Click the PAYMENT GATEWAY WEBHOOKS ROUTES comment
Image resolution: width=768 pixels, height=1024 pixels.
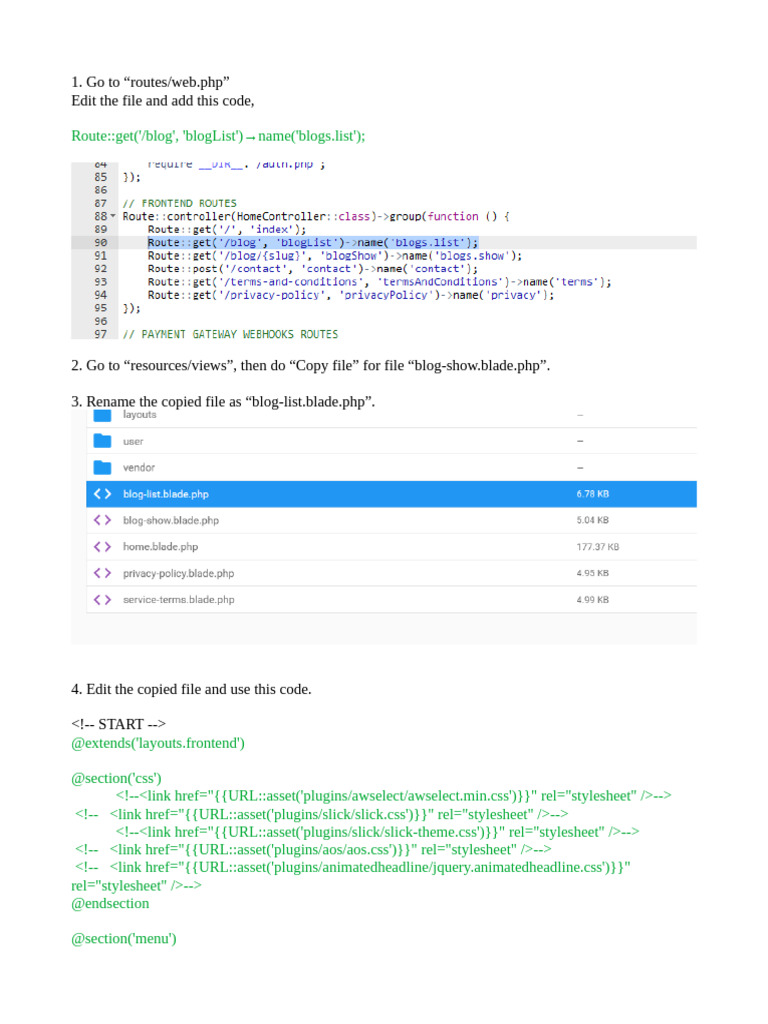point(231,334)
